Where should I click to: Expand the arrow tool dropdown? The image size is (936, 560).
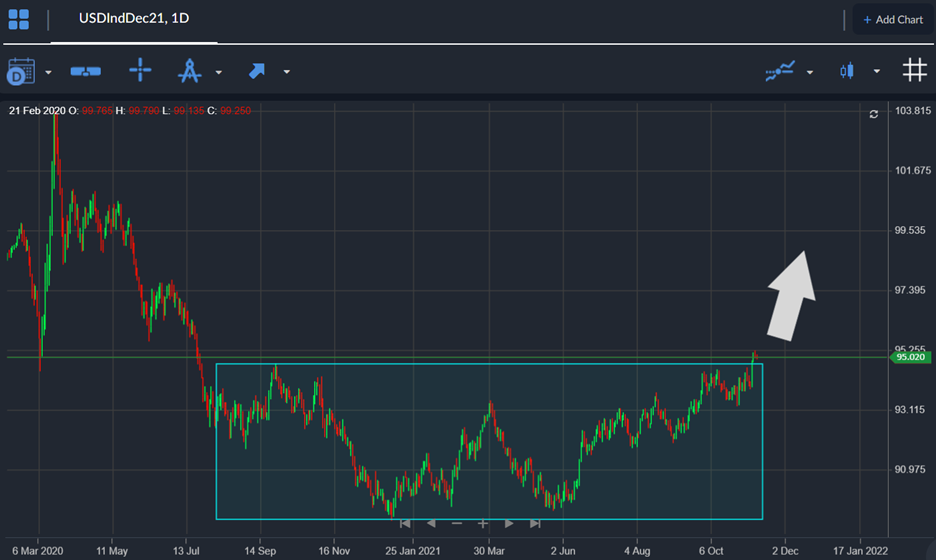click(287, 72)
